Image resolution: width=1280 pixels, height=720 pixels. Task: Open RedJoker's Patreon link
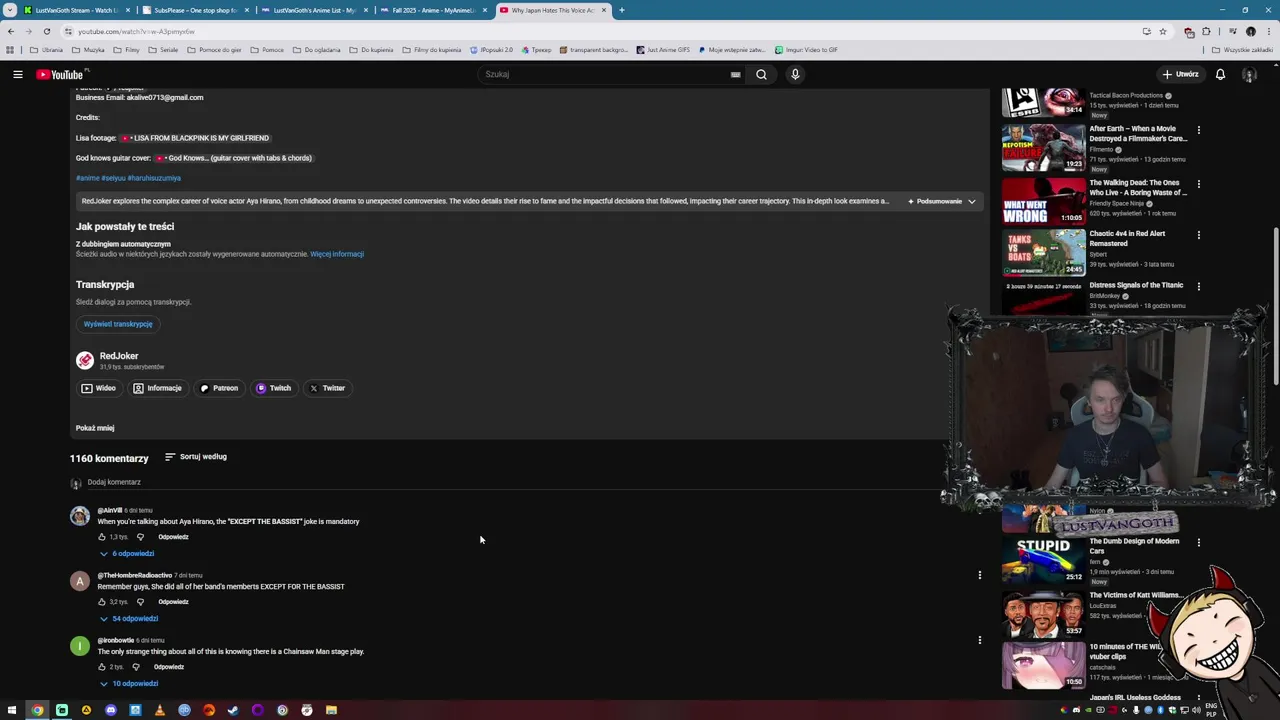[x=220, y=388]
